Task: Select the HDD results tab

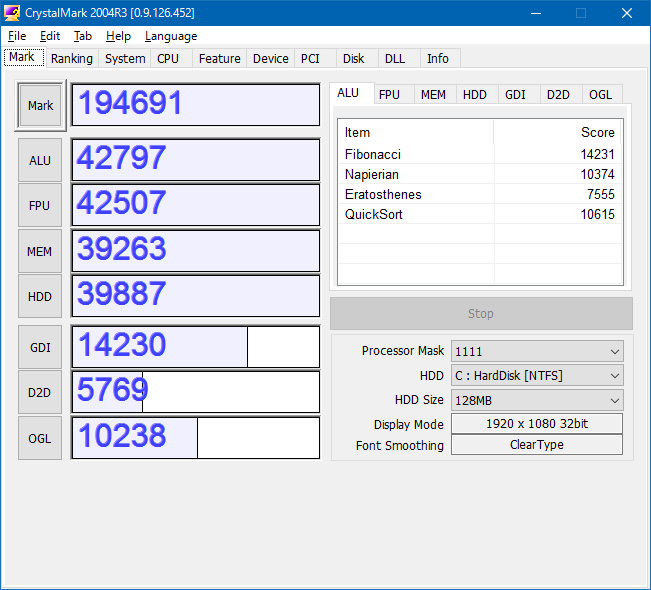Action: click(475, 95)
